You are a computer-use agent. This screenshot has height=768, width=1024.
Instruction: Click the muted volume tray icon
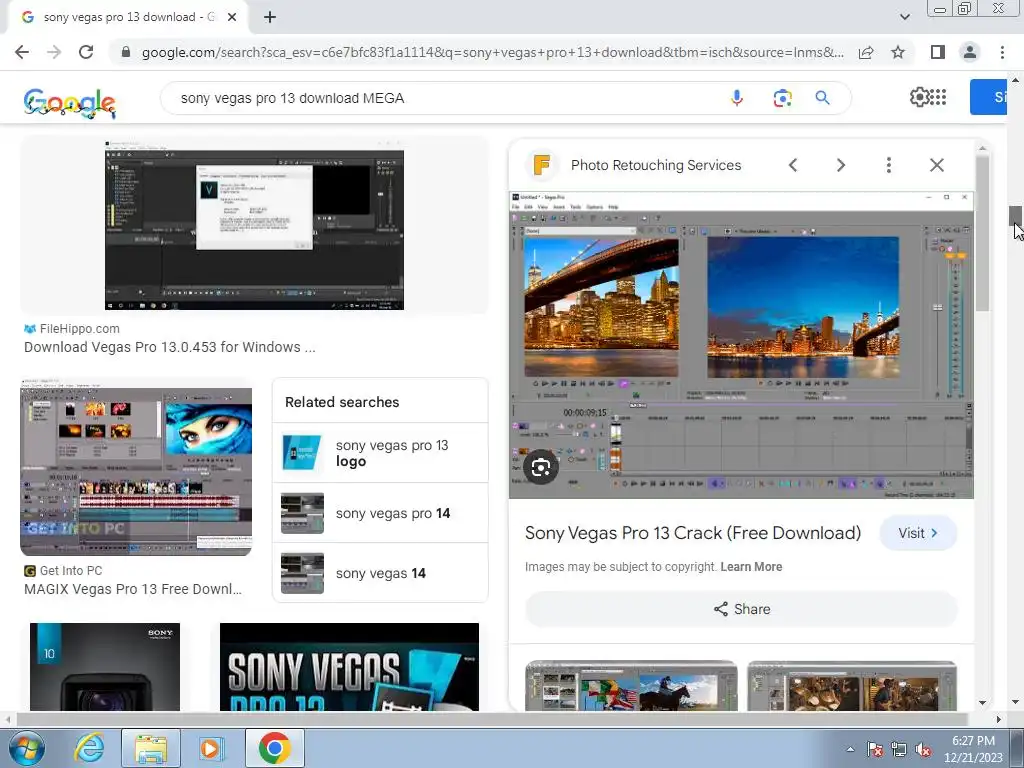[x=923, y=749]
